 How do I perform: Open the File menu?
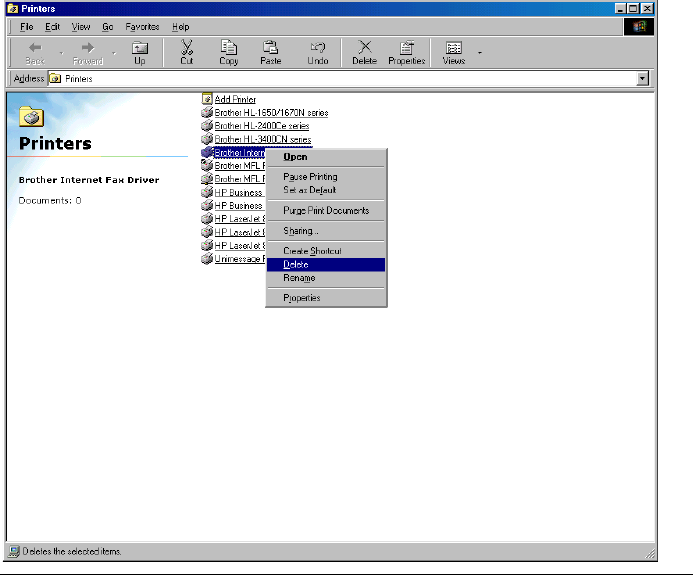coord(27,26)
